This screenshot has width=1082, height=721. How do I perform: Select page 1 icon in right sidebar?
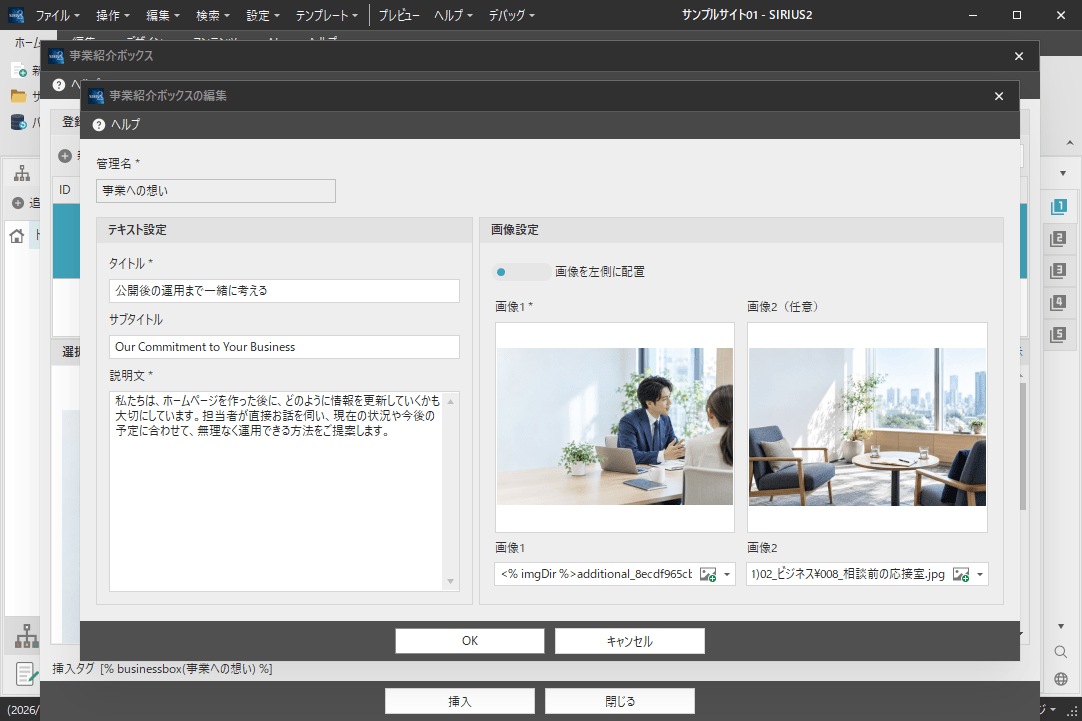coord(1058,206)
